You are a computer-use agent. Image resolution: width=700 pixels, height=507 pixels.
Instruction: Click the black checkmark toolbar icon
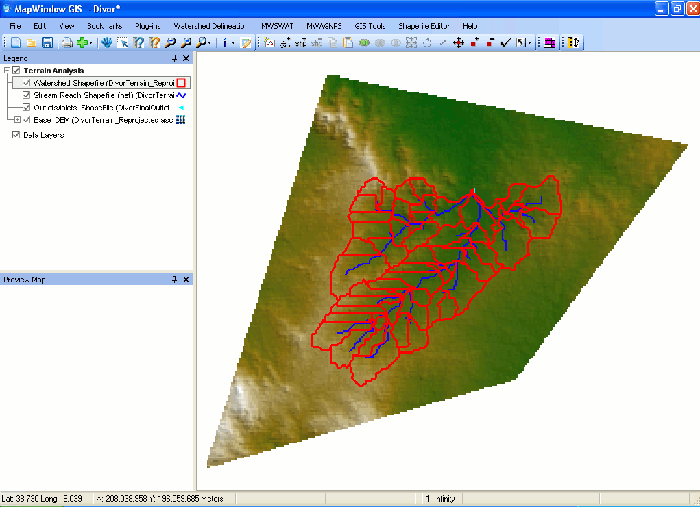point(506,43)
